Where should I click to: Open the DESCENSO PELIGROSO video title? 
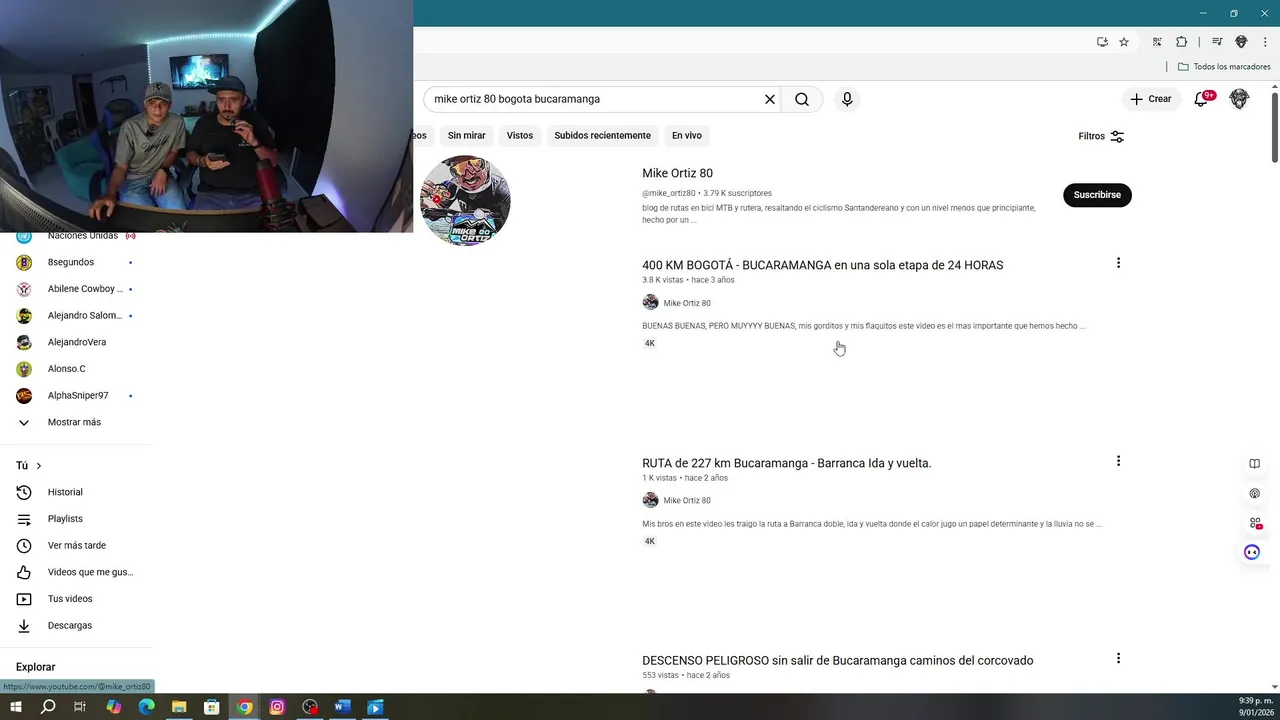pyautogui.click(x=838, y=660)
